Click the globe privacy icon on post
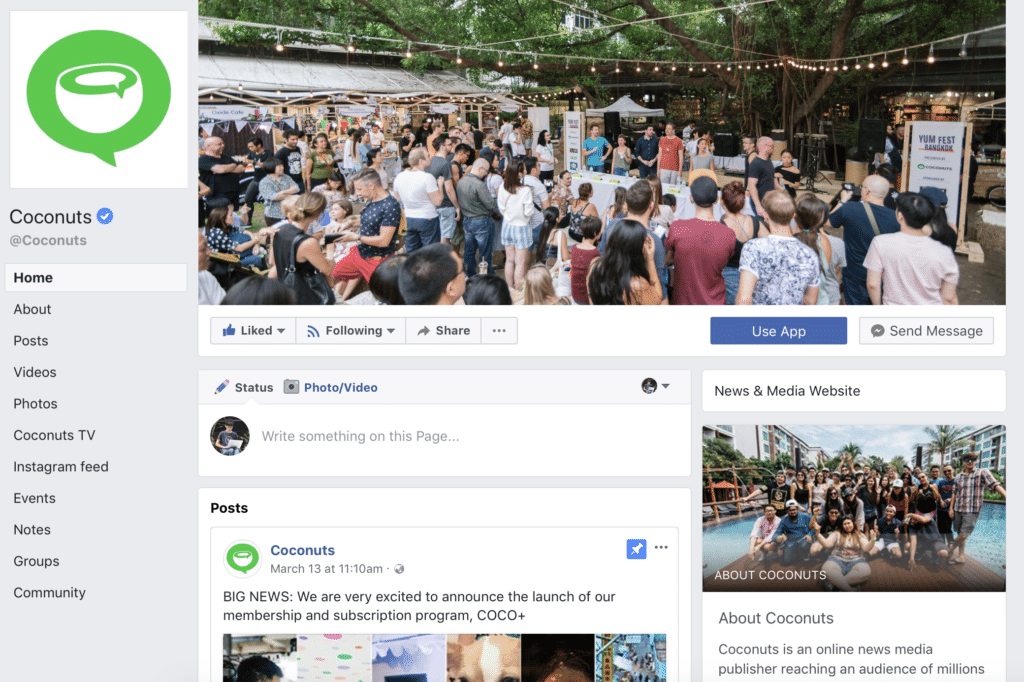The width and height of the screenshot is (1024, 682). [399, 569]
